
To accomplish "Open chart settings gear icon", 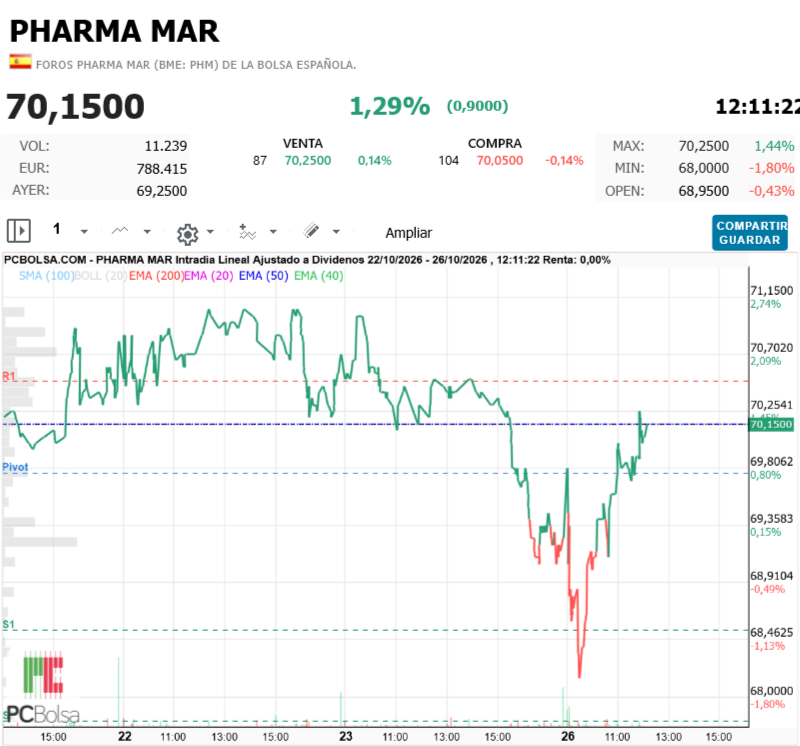I will (187, 234).
